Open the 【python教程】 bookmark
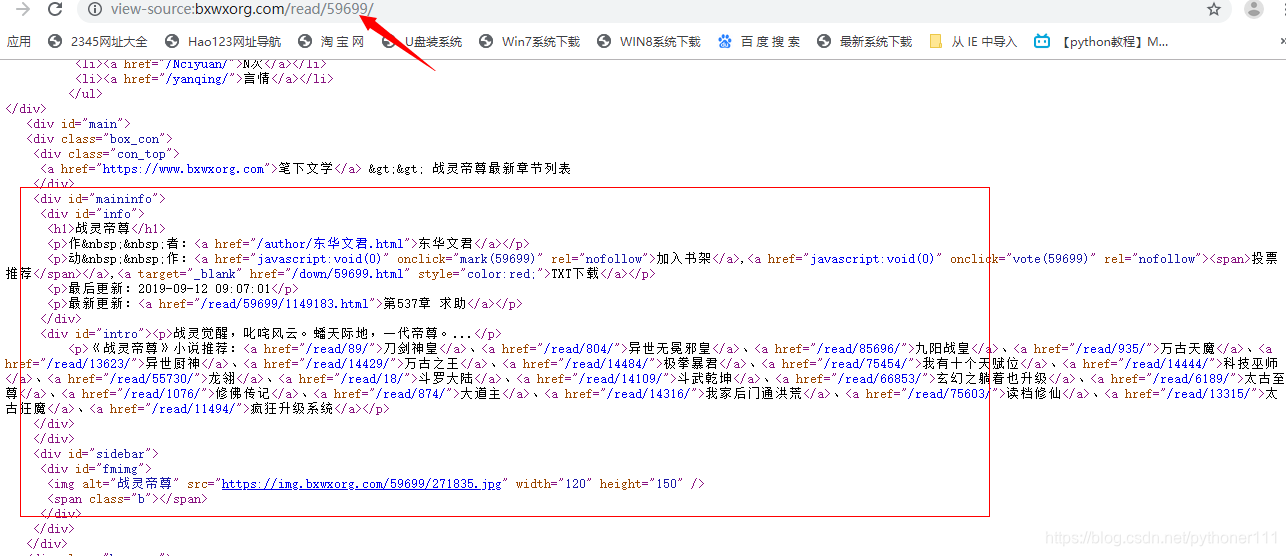 (1102, 42)
